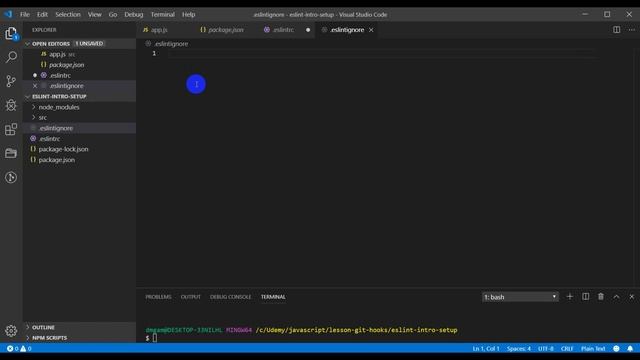Open notifications bell in status bar
Screen dimensions: 640x360
coord(630,349)
